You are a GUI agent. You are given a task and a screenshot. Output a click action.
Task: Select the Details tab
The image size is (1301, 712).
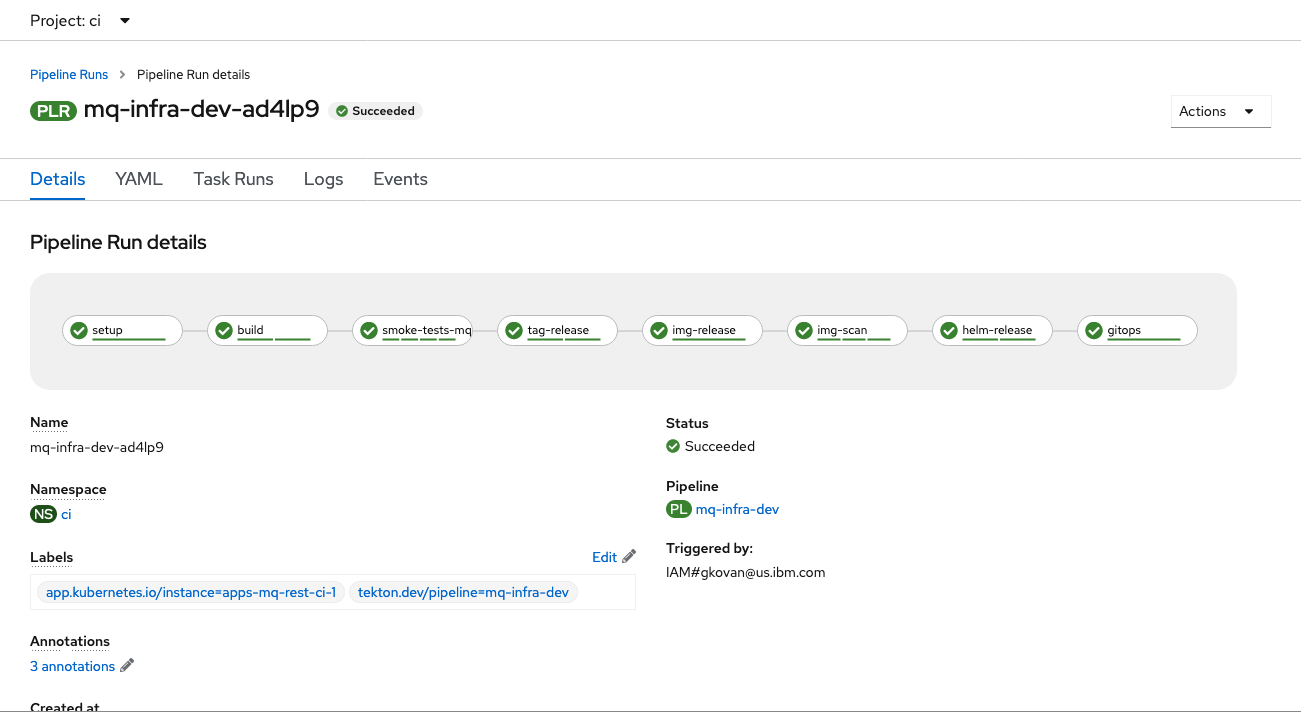tap(58, 179)
